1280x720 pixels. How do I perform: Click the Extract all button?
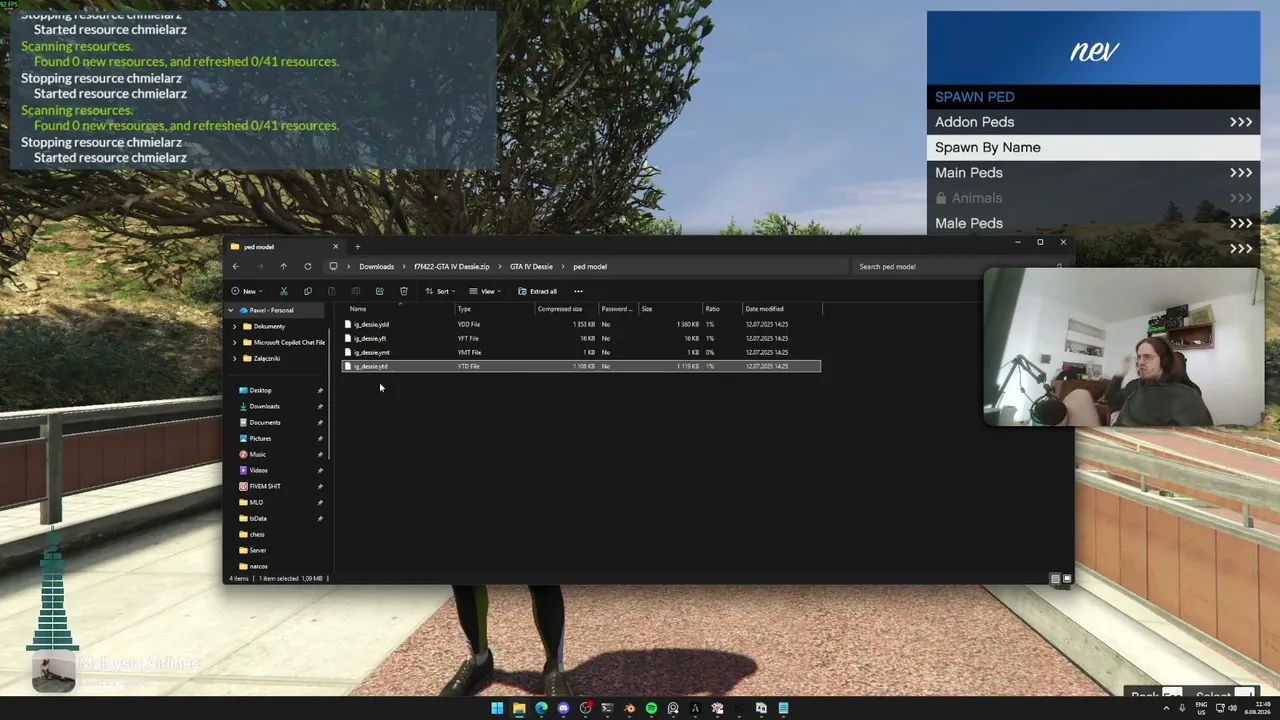tap(538, 291)
